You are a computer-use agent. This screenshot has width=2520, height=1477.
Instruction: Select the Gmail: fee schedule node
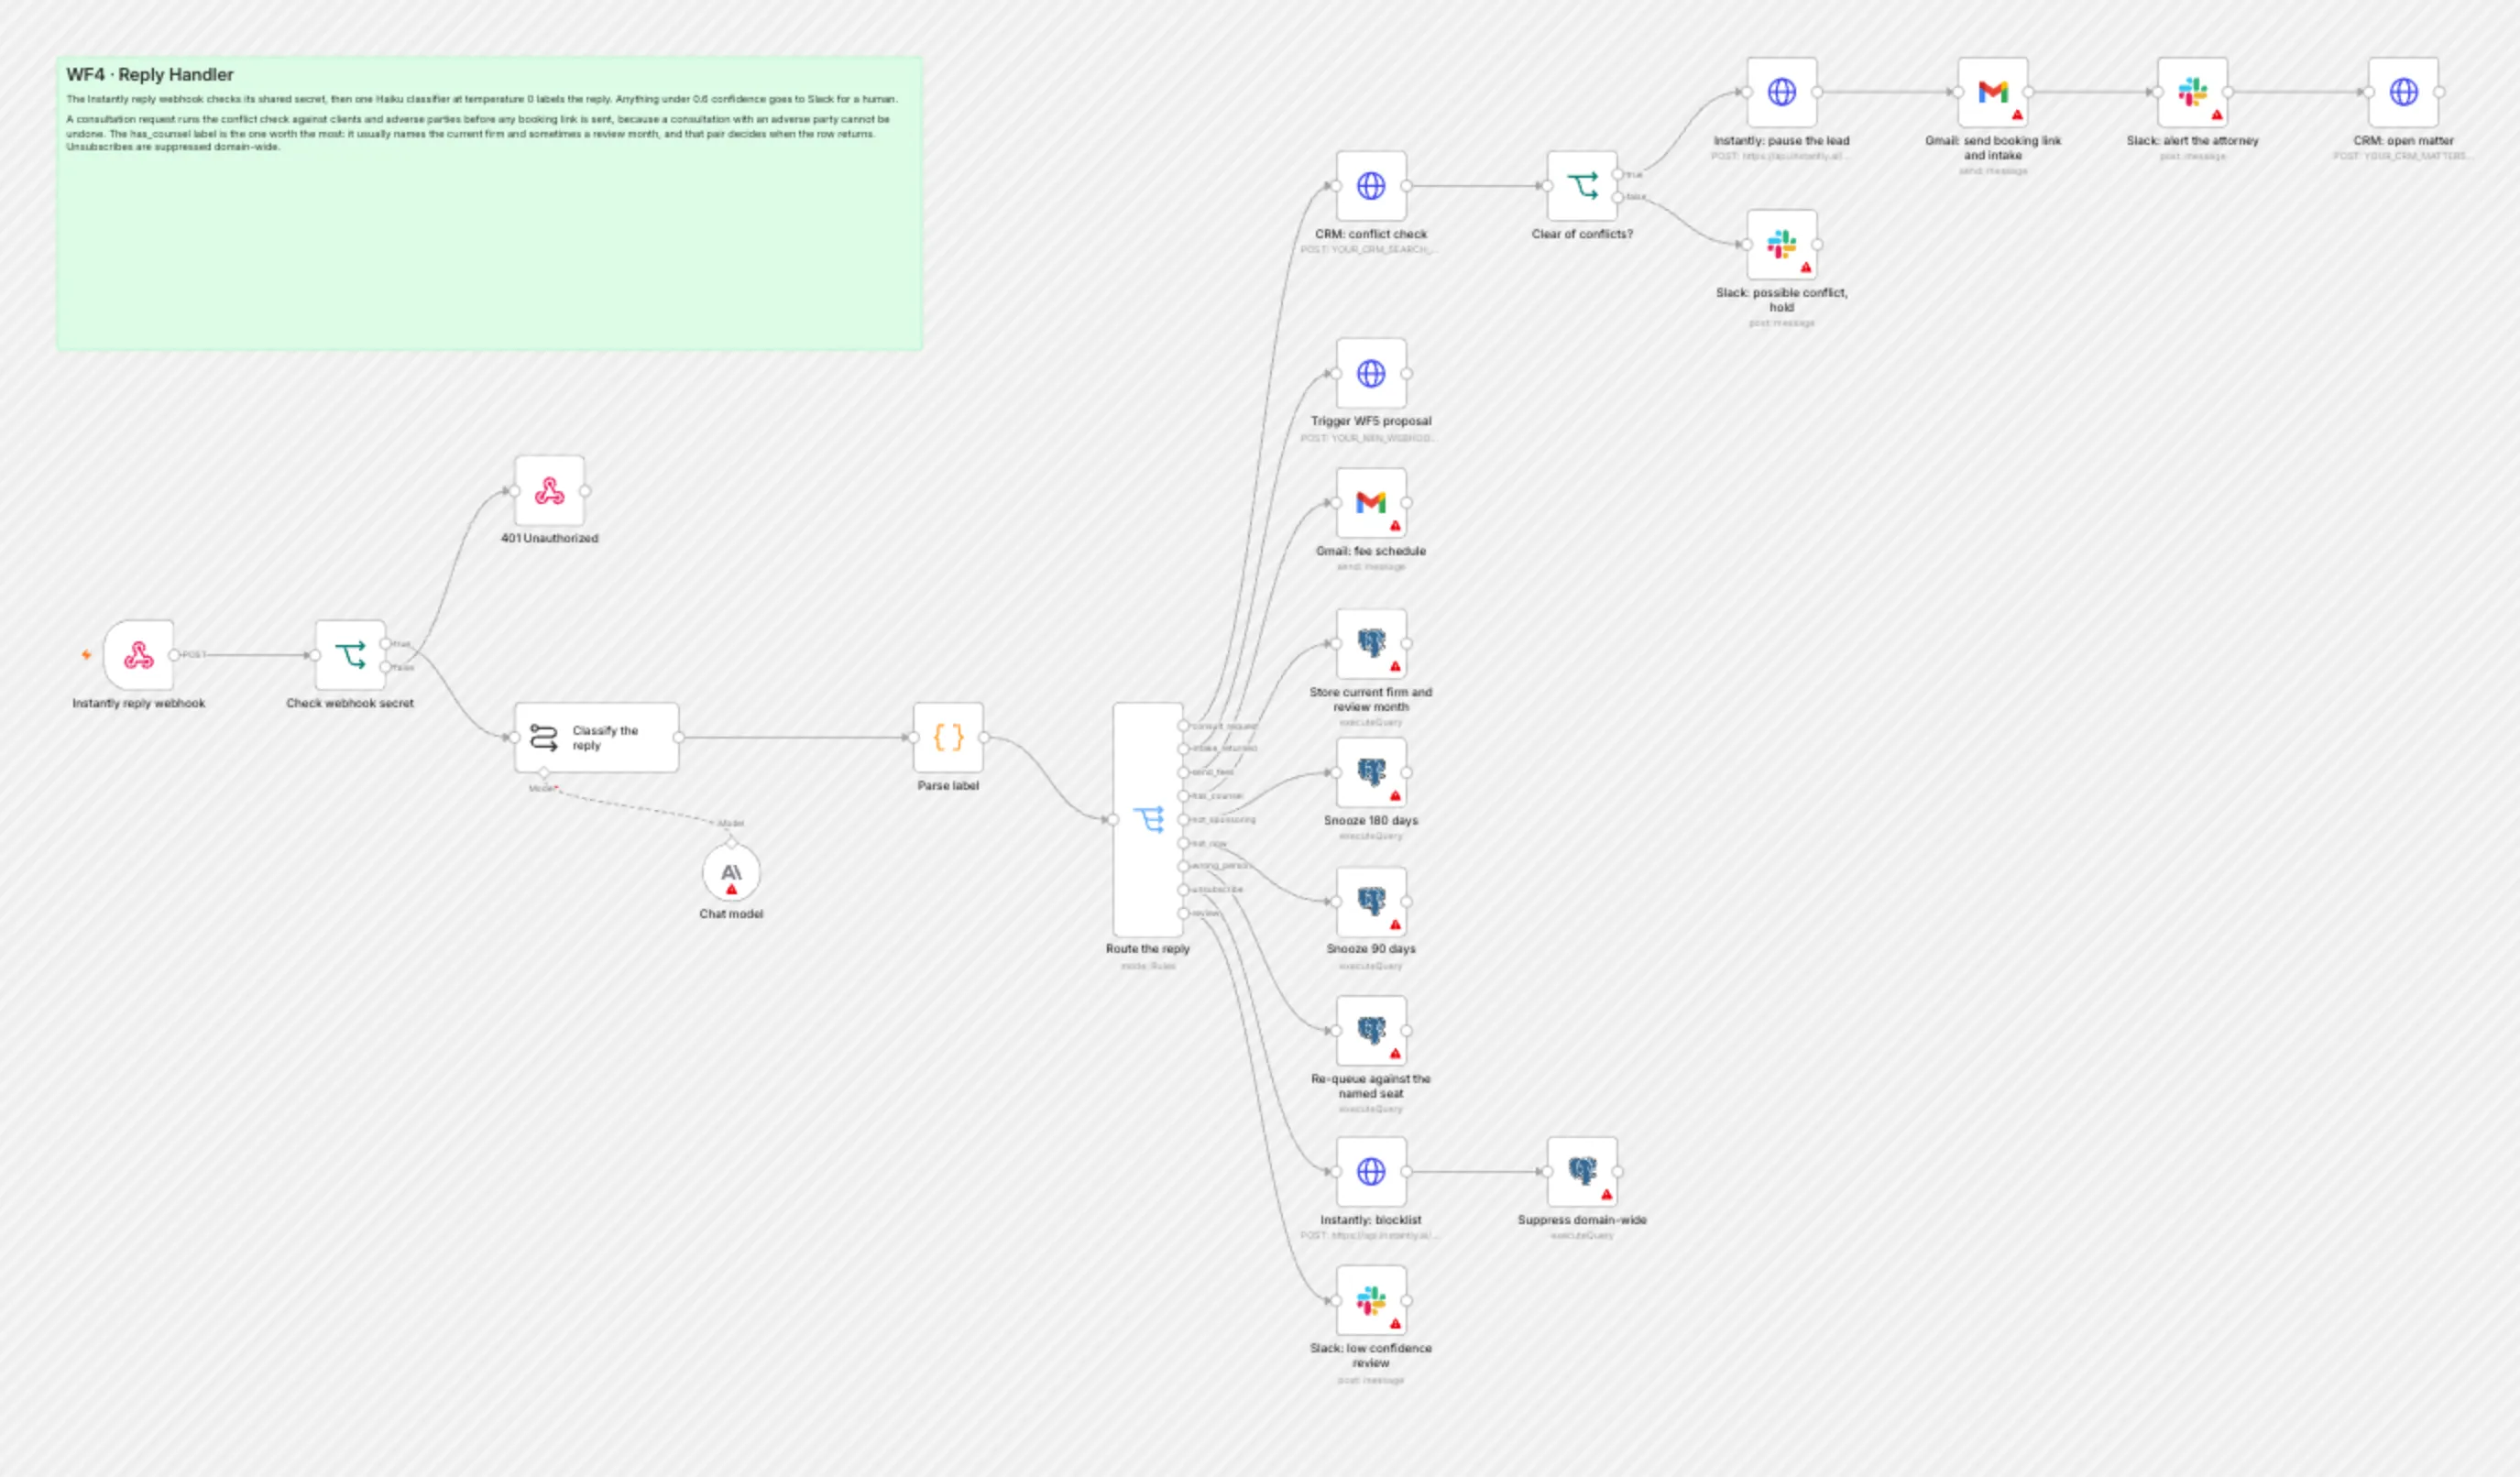(x=1371, y=503)
